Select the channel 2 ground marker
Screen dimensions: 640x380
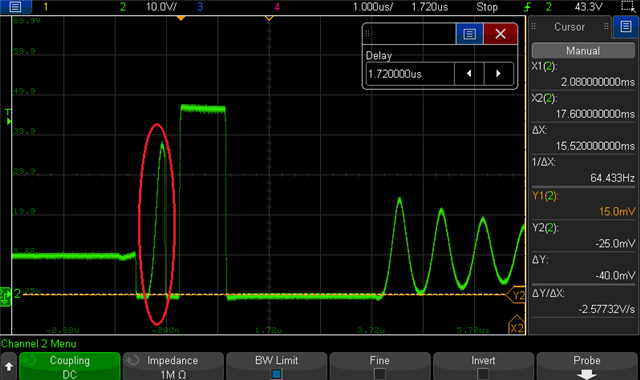pyautogui.click(x=6, y=296)
